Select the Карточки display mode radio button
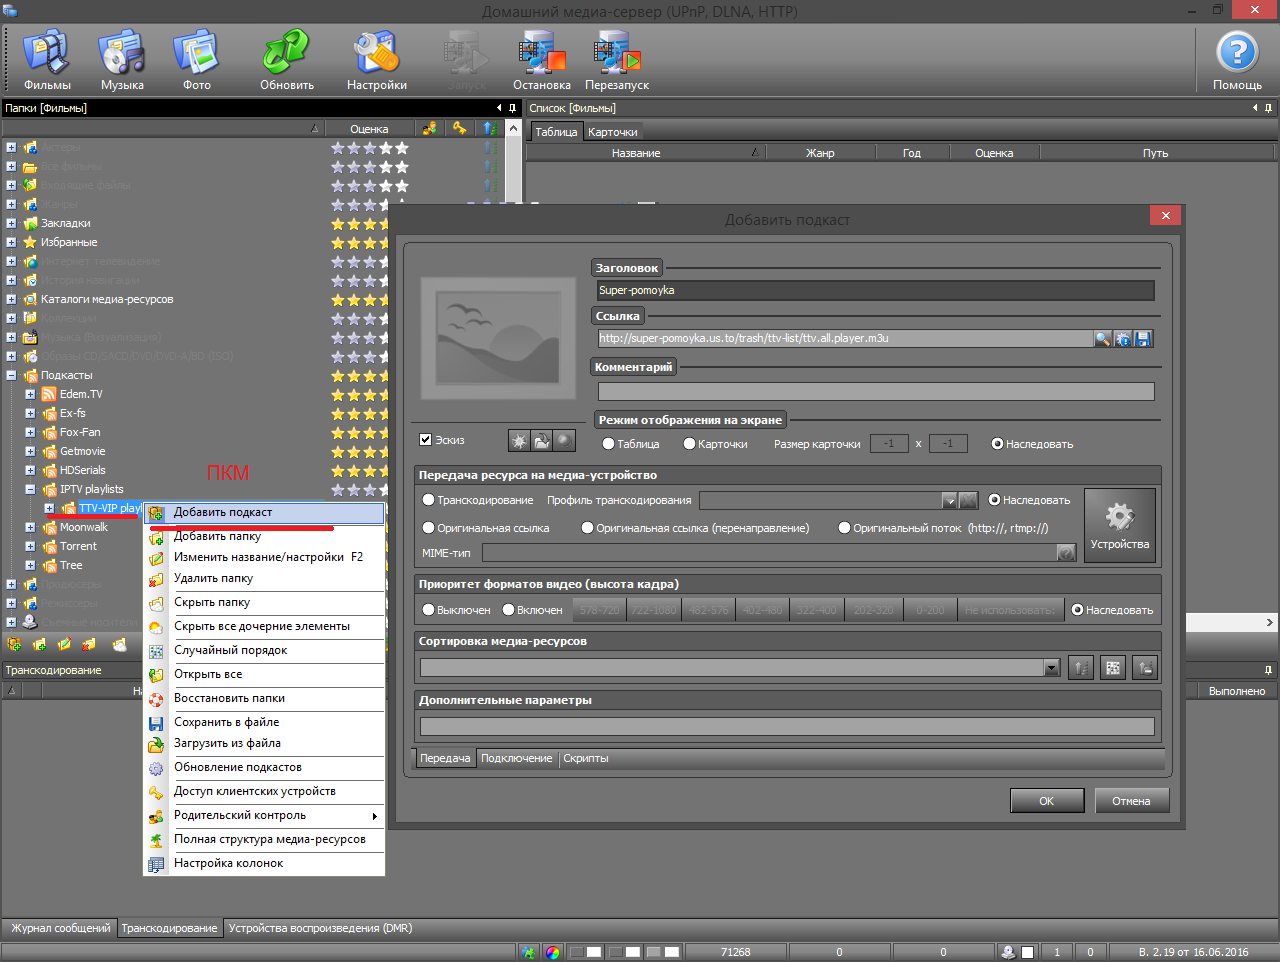Screen dimensions: 1280x962 click(690, 444)
